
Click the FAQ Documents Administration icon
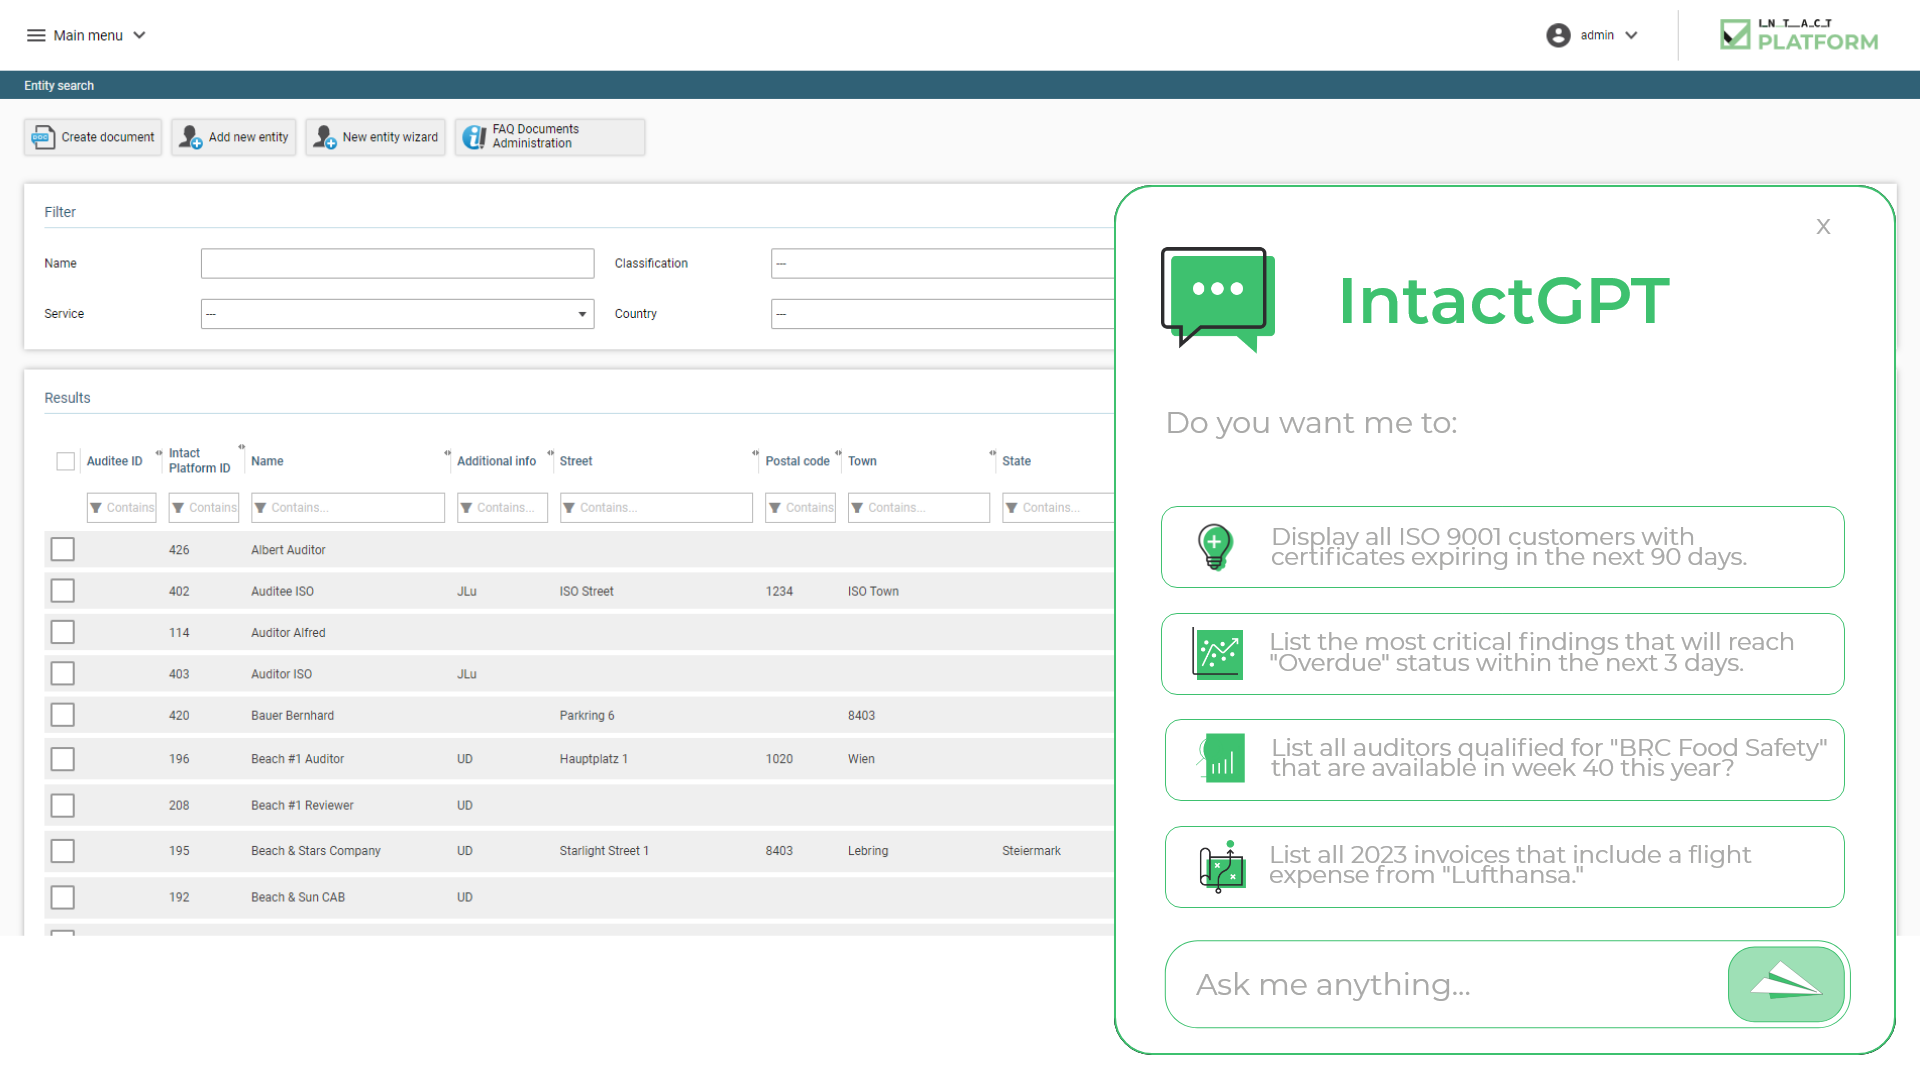[x=473, y=136]
